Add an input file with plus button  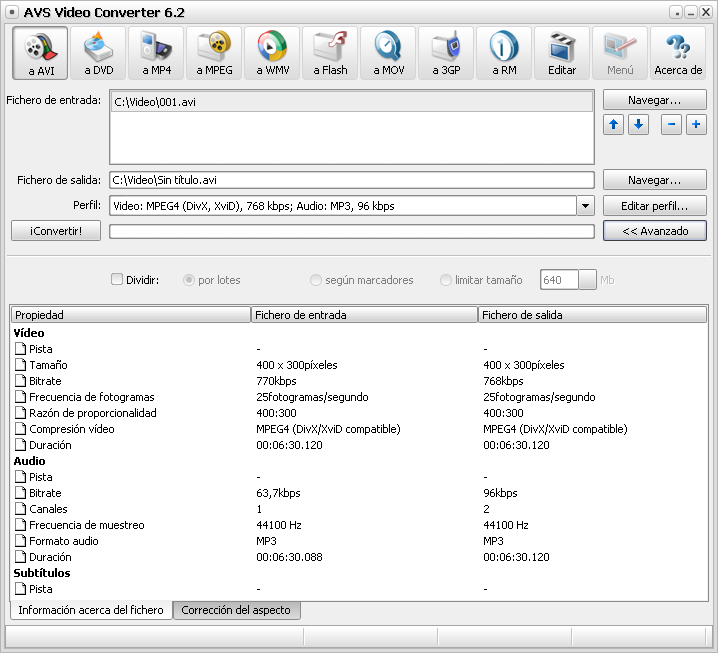(696, 125)
